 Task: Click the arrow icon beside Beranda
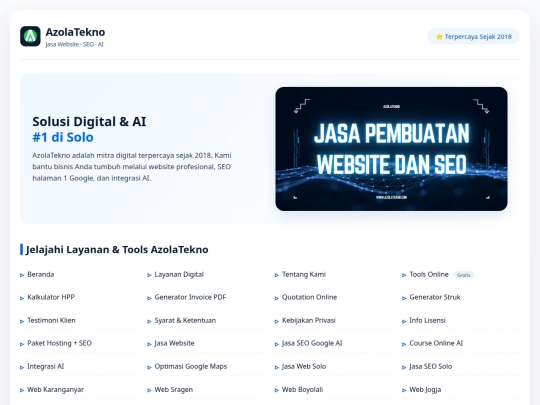pos(22,275)
